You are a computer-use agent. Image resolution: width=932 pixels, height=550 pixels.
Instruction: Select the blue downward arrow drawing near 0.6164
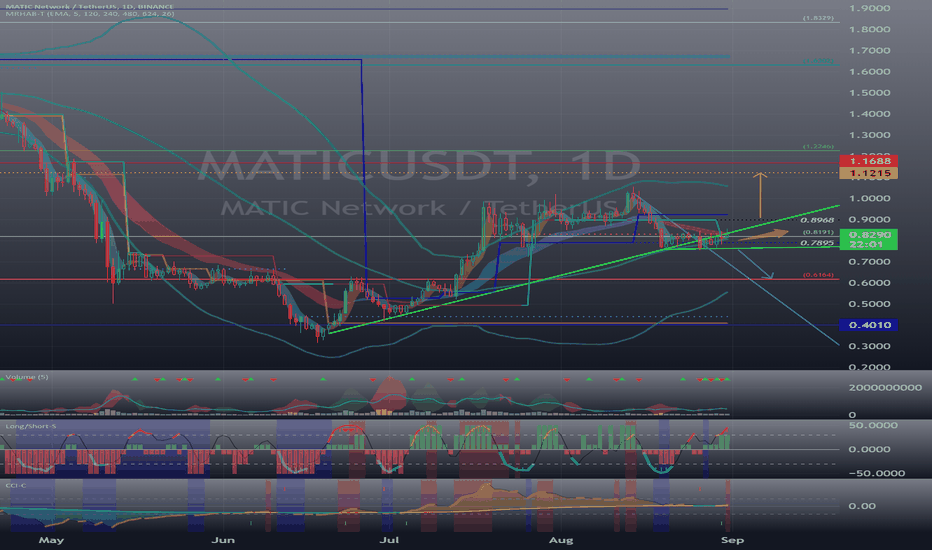coord(755,265)
